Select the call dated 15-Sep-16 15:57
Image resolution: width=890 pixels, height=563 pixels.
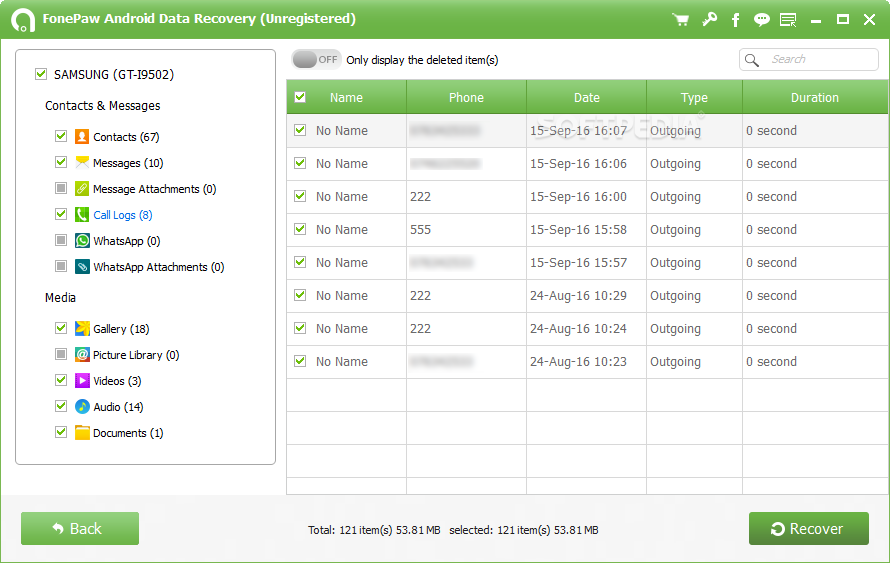[x=587, y=263]
